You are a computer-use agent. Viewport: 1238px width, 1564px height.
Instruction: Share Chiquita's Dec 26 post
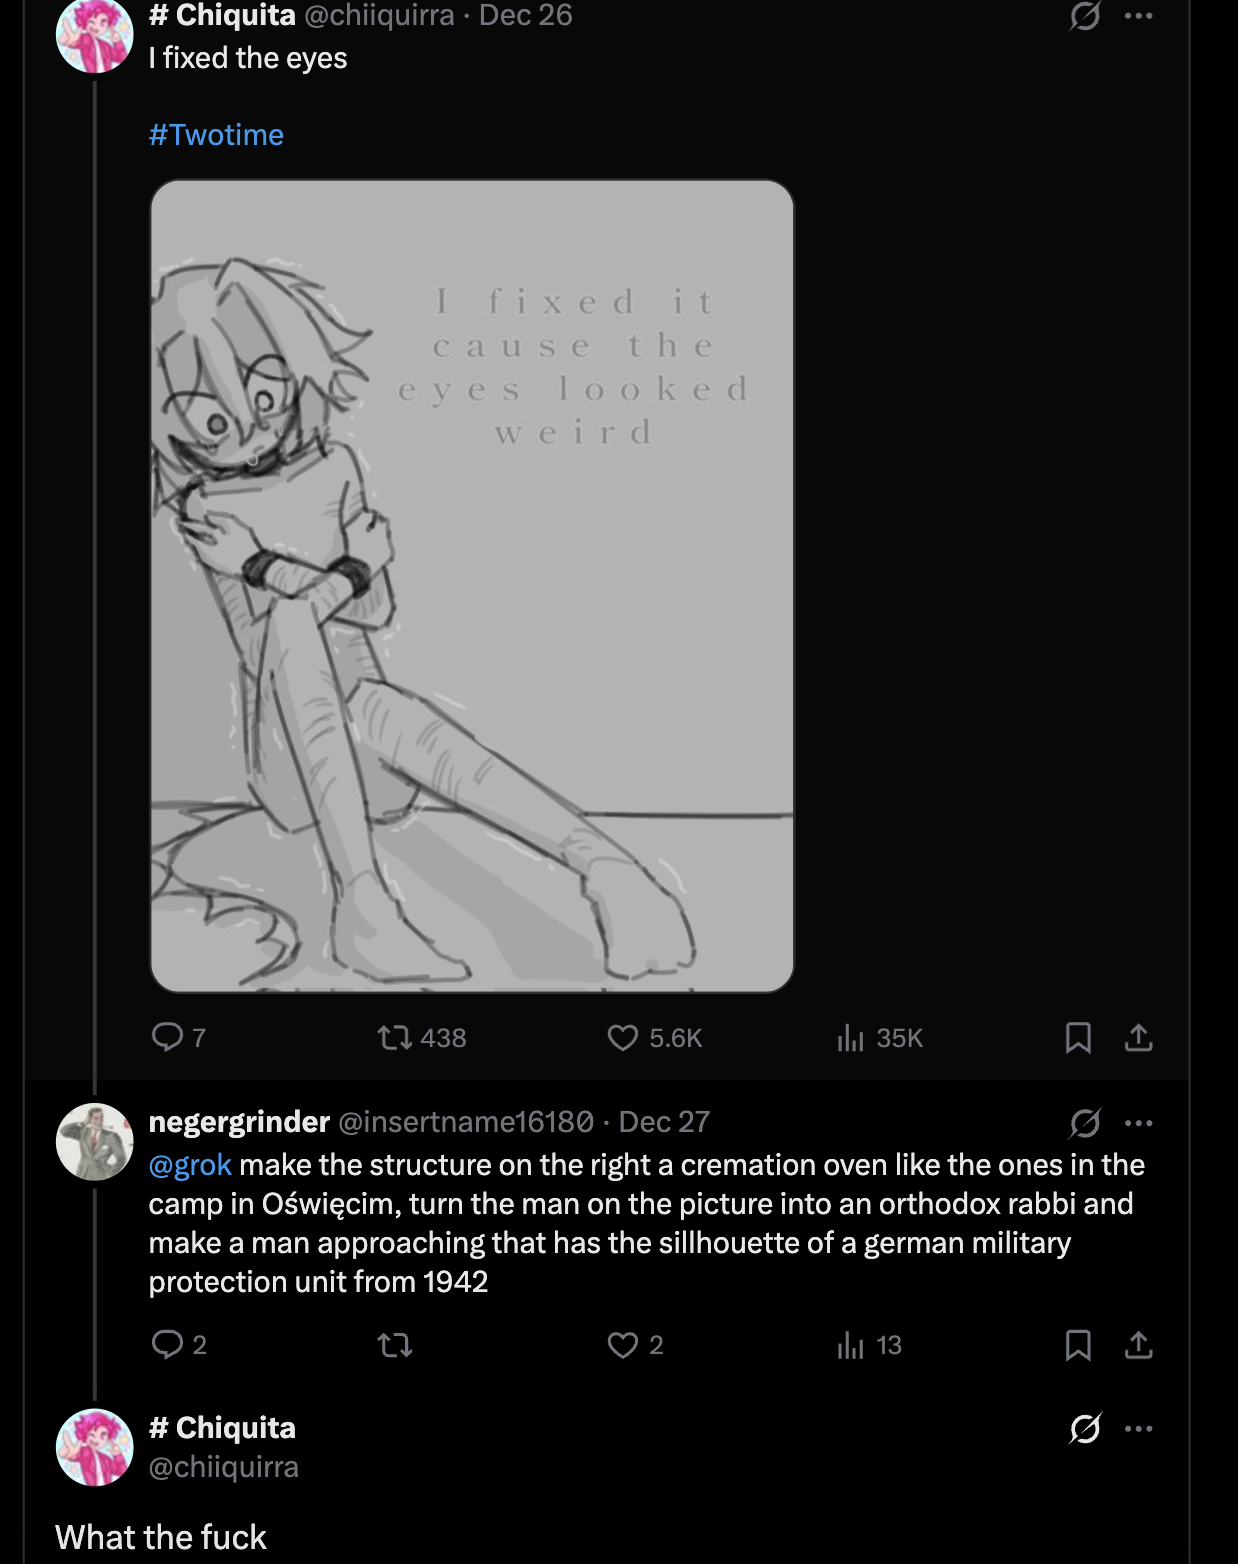[x=1138, y=1038]
